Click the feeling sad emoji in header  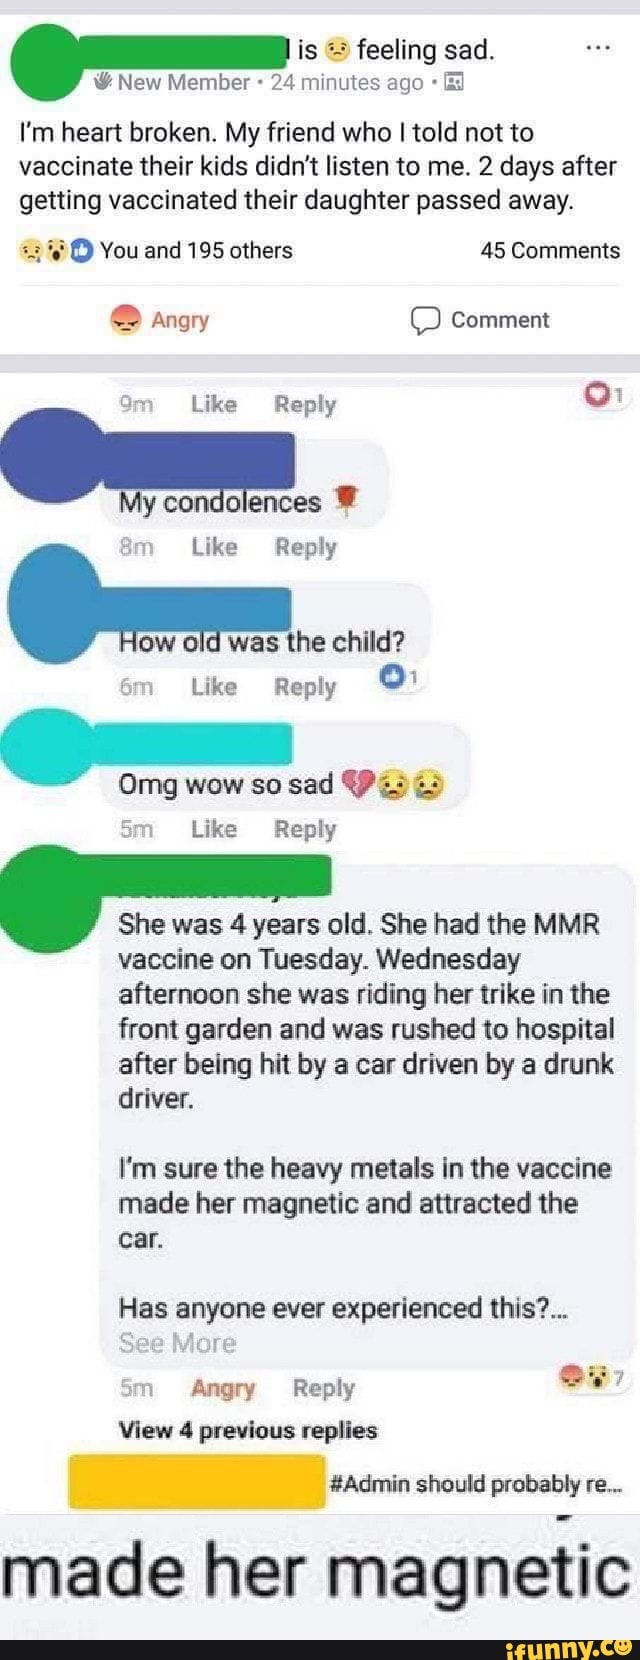(x=337, y=49)
